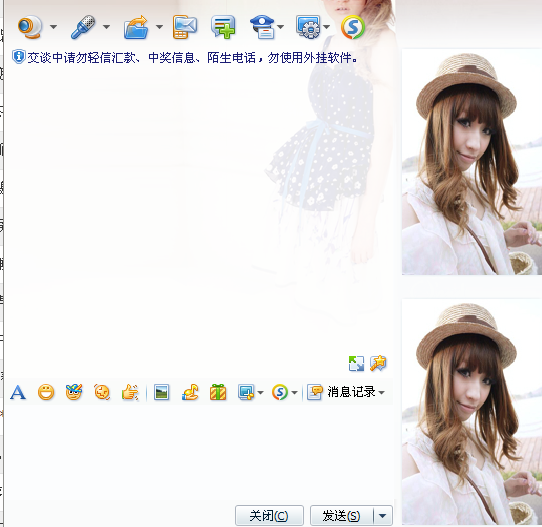Click the 关闭(C) button
This screenshot has width=542, height=527.
click(x=269, y=516)
